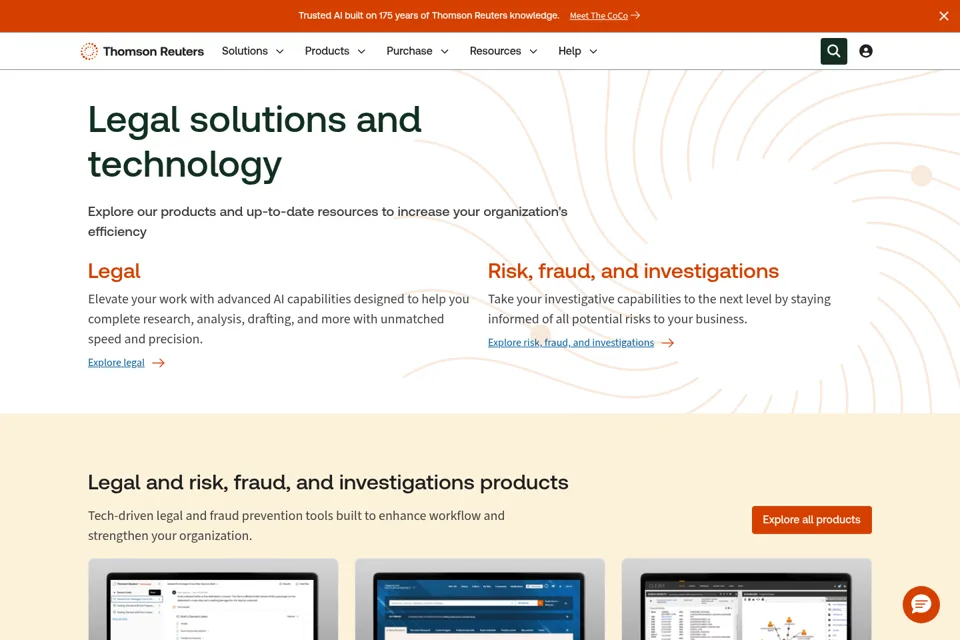Open the user account icon
Screen dimensions: 960x640
click(865, 51)
